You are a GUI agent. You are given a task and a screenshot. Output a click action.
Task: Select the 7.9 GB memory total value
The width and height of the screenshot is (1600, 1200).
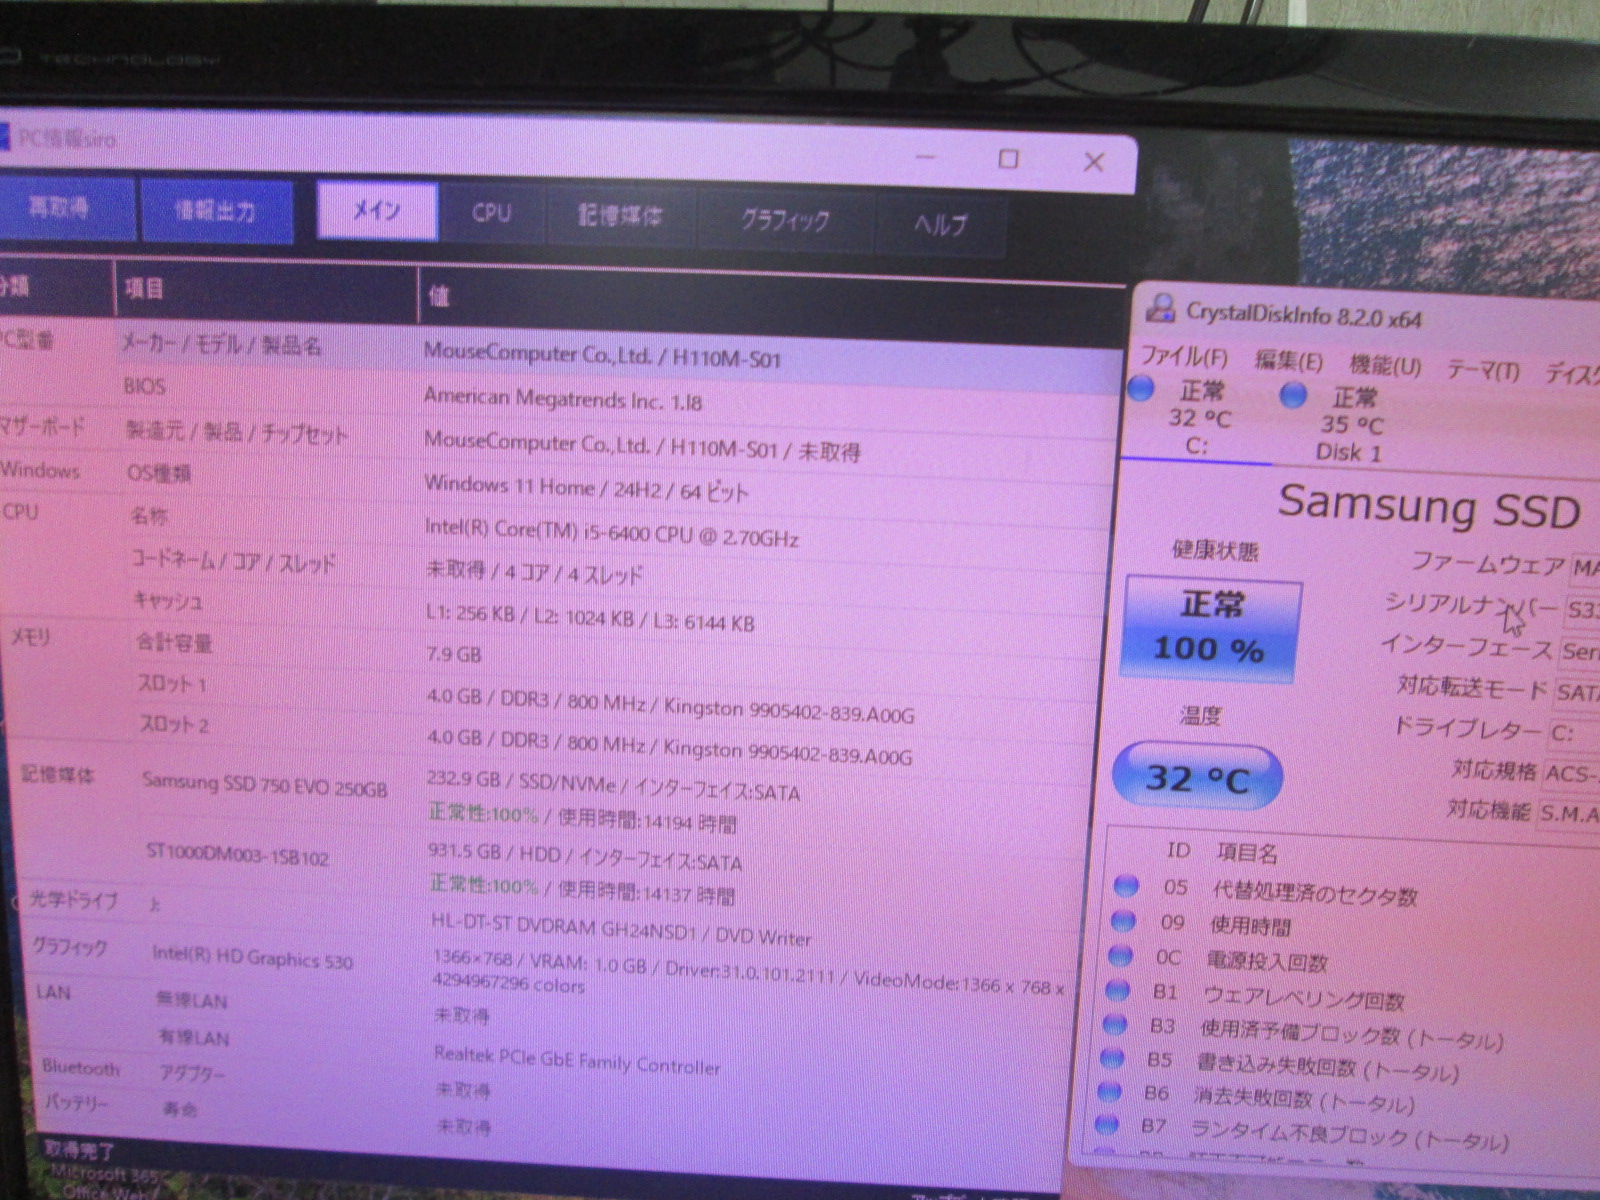click(454, 654)
